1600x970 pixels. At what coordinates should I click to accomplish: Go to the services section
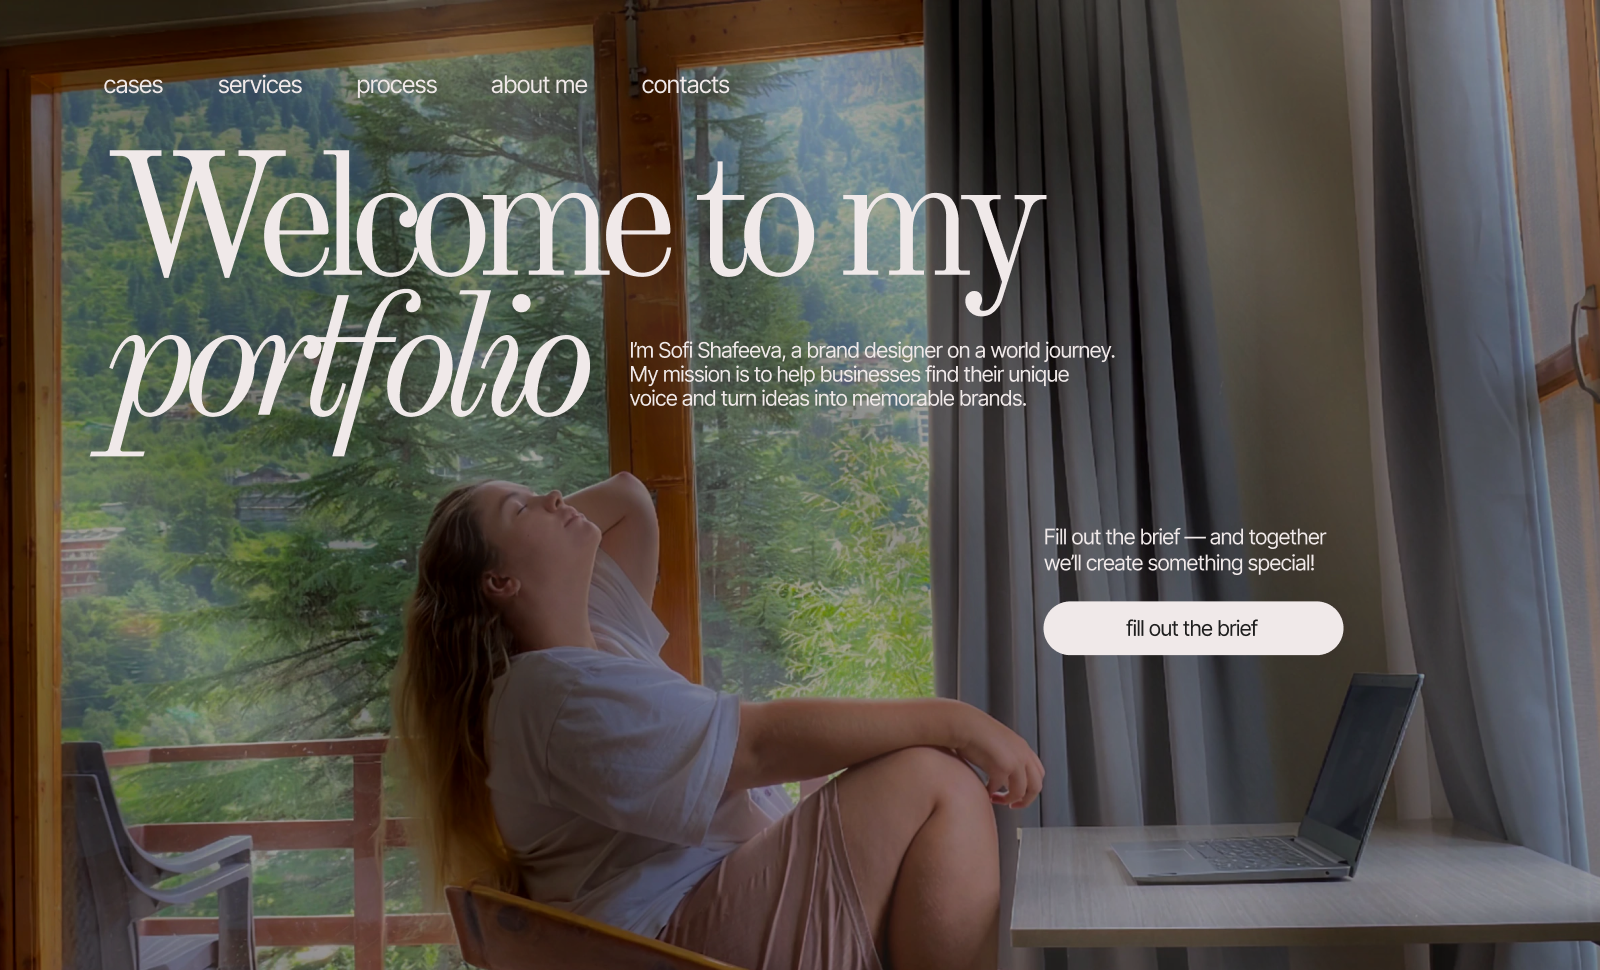pos(260,85)
